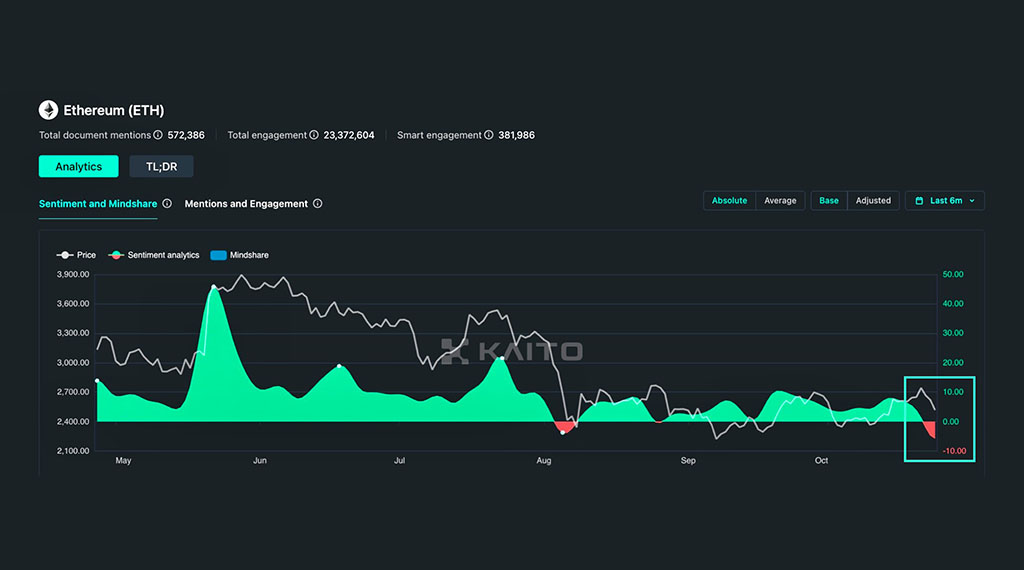The height and width of the screenshot is (570, 1024).
Task: Click info icon next to Sentiment and Mindshare
Action: [167, 204]
